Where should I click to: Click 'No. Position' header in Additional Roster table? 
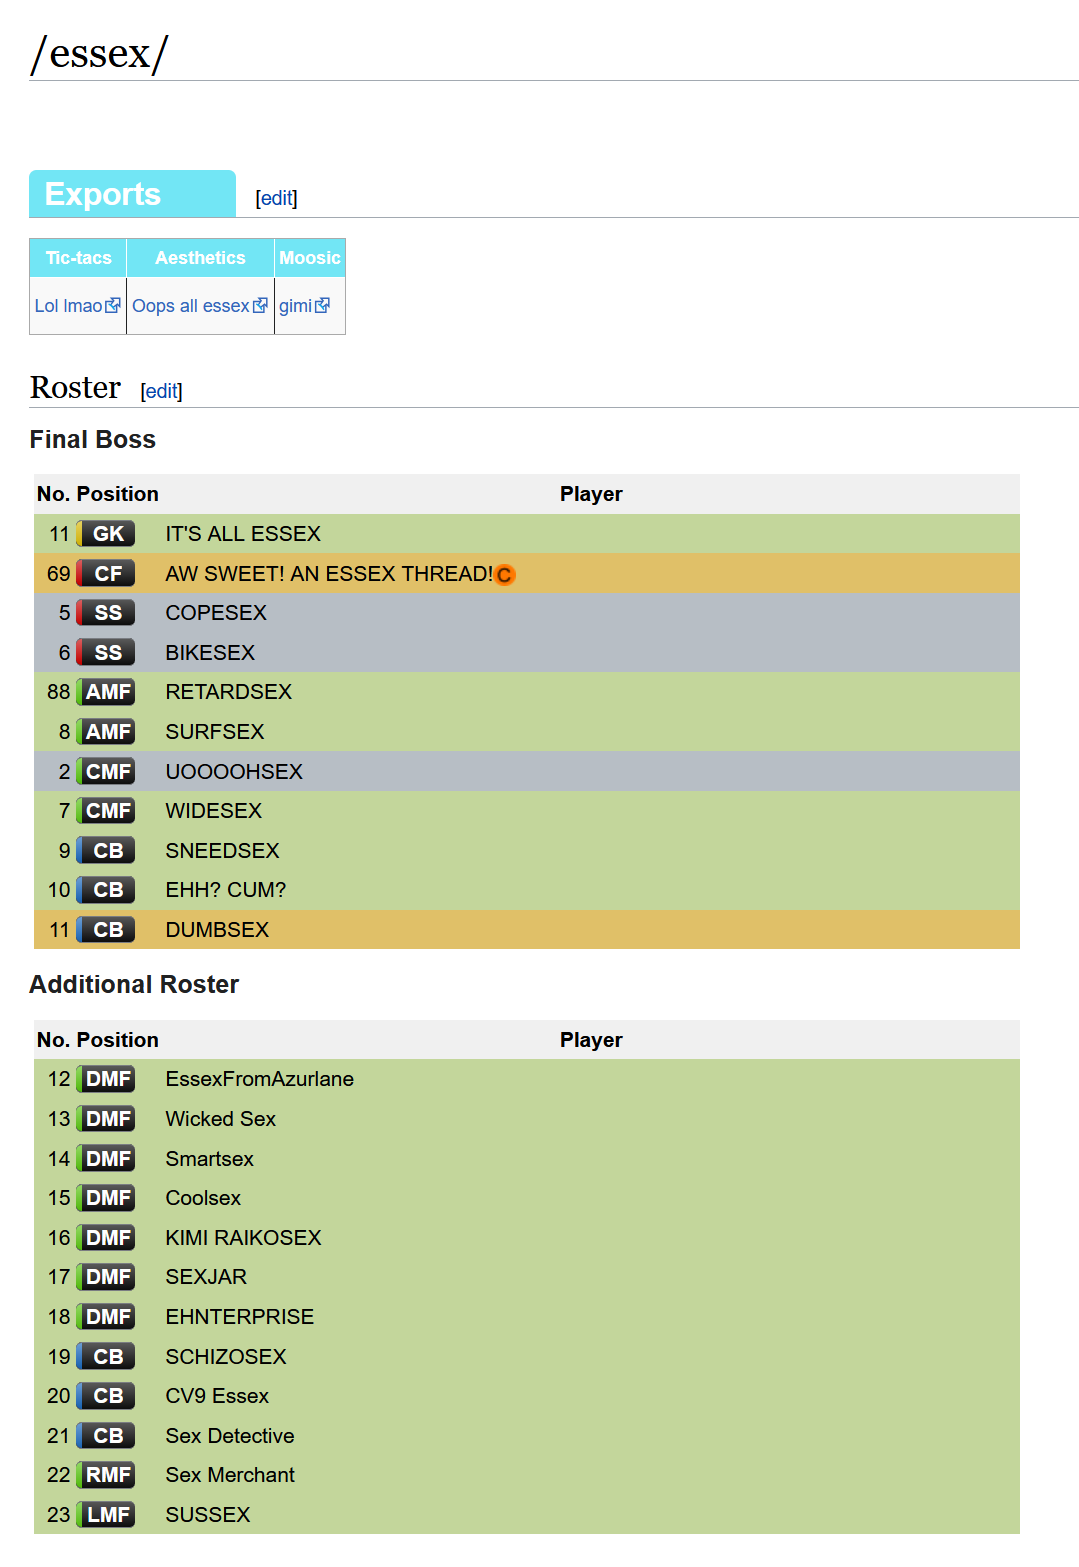pyautogui.click(x=98, y=1040)
